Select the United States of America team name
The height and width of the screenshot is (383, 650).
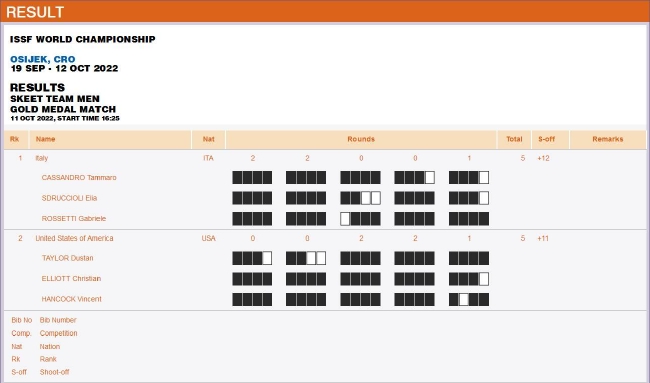(74, 238)
